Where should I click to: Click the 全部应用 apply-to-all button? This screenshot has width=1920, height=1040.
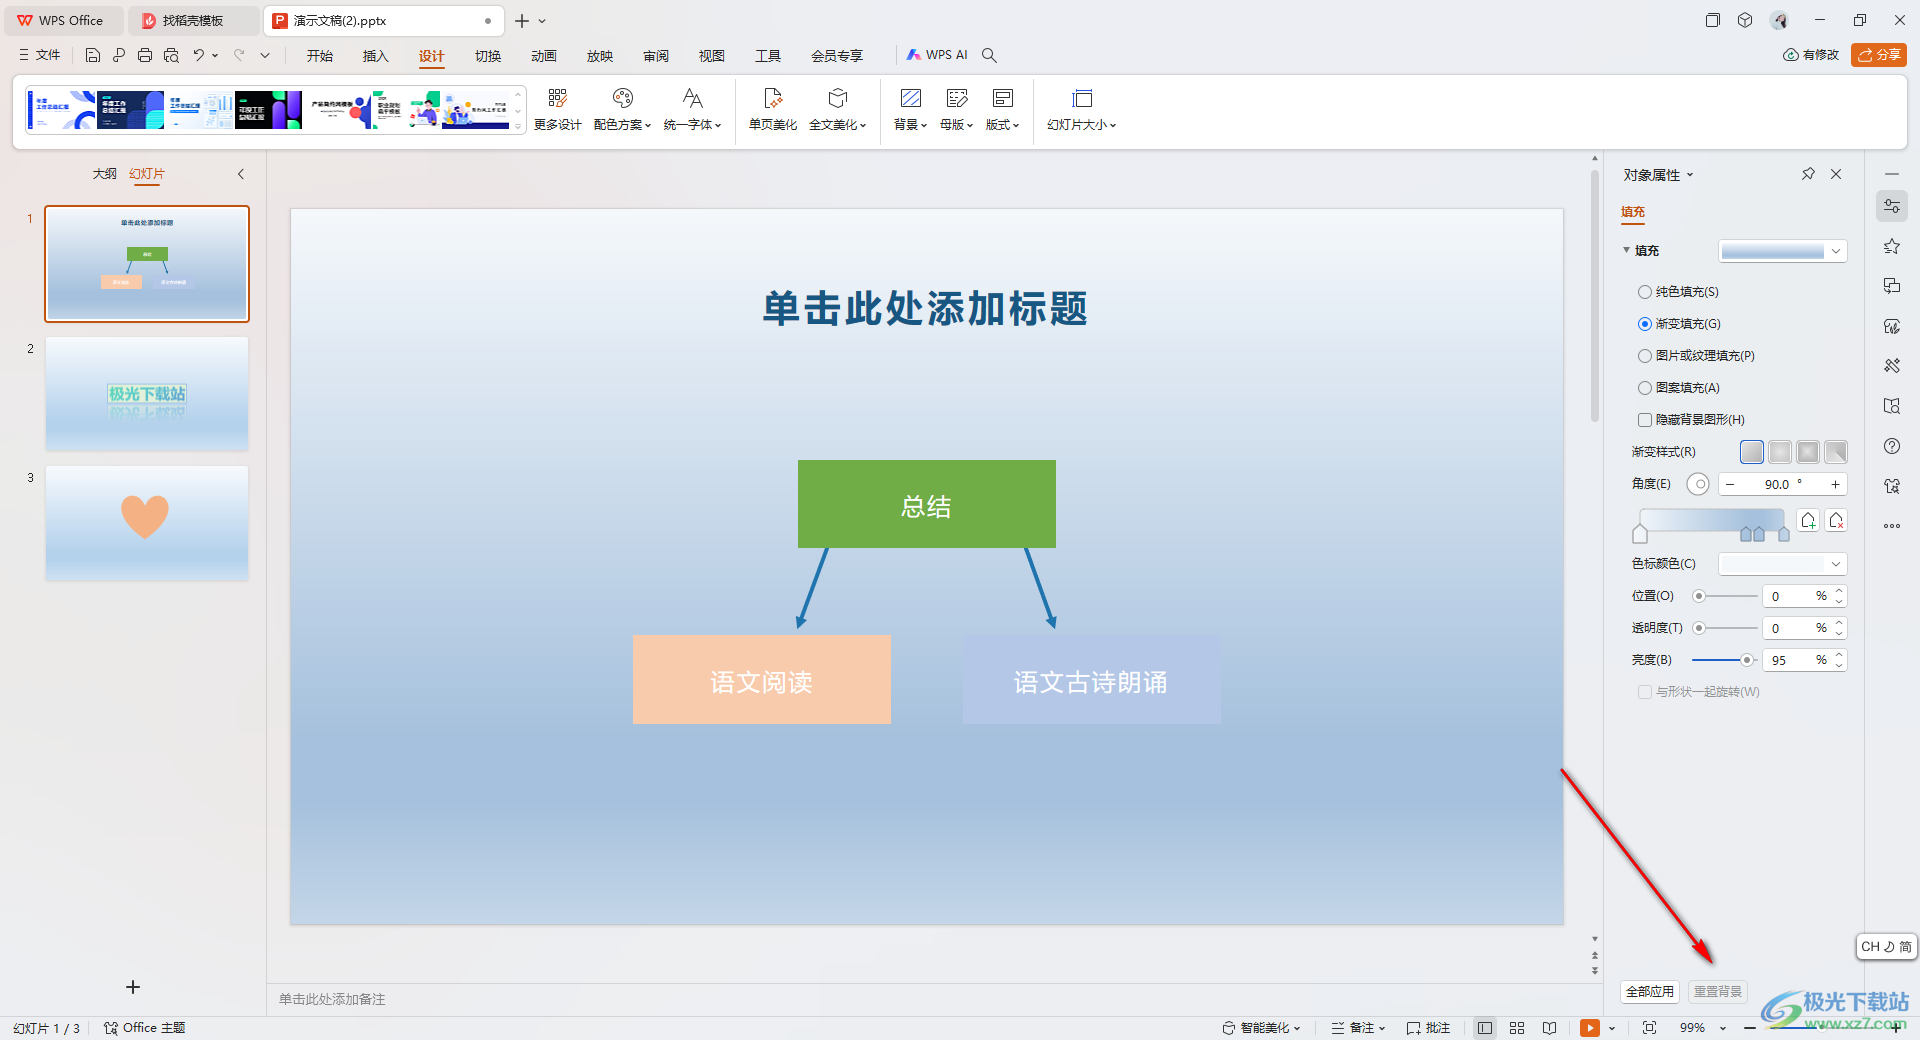1650,992
